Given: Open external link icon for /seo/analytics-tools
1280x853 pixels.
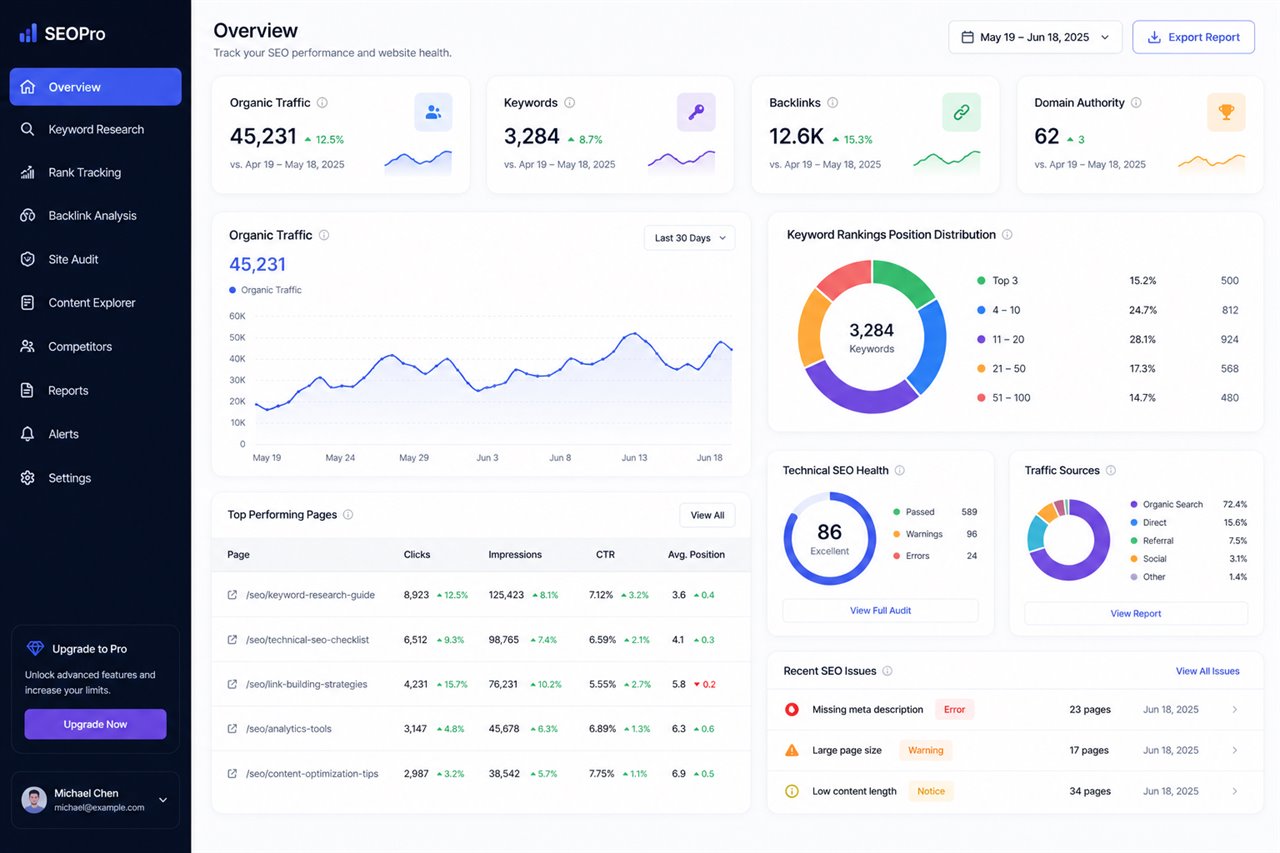Looking at the screenshot, I should [233, 729].
